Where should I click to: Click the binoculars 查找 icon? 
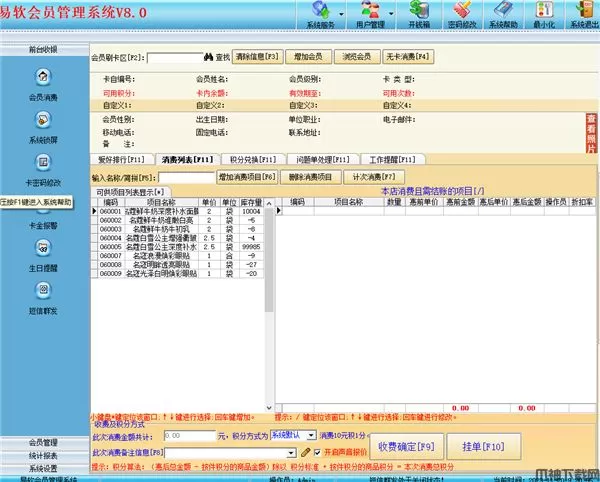[x=208, y=57]
